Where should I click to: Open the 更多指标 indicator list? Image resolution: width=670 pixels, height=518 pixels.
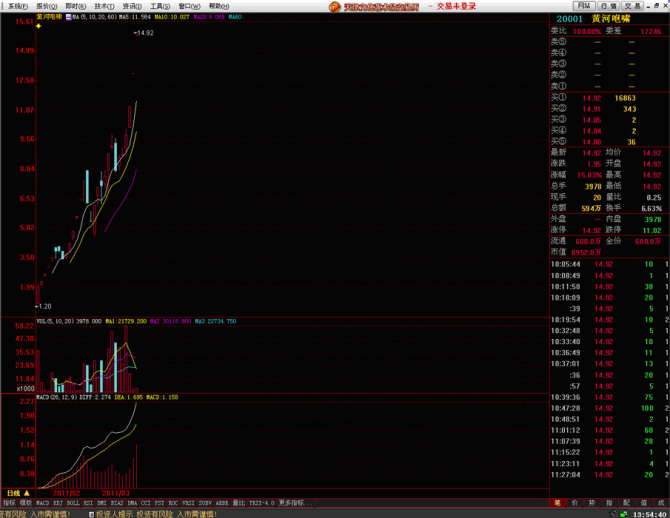tap(291, 502)
